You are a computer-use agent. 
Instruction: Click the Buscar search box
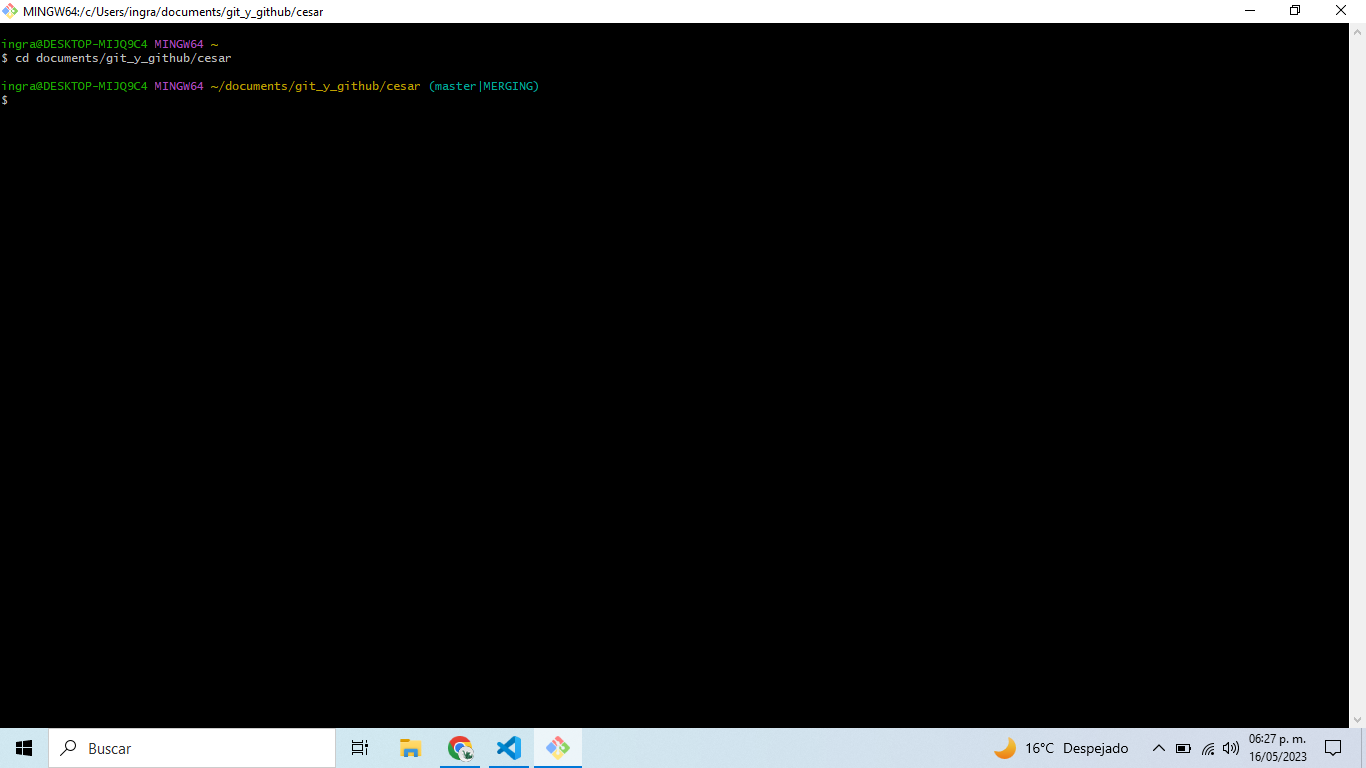[x=192, y=748]
